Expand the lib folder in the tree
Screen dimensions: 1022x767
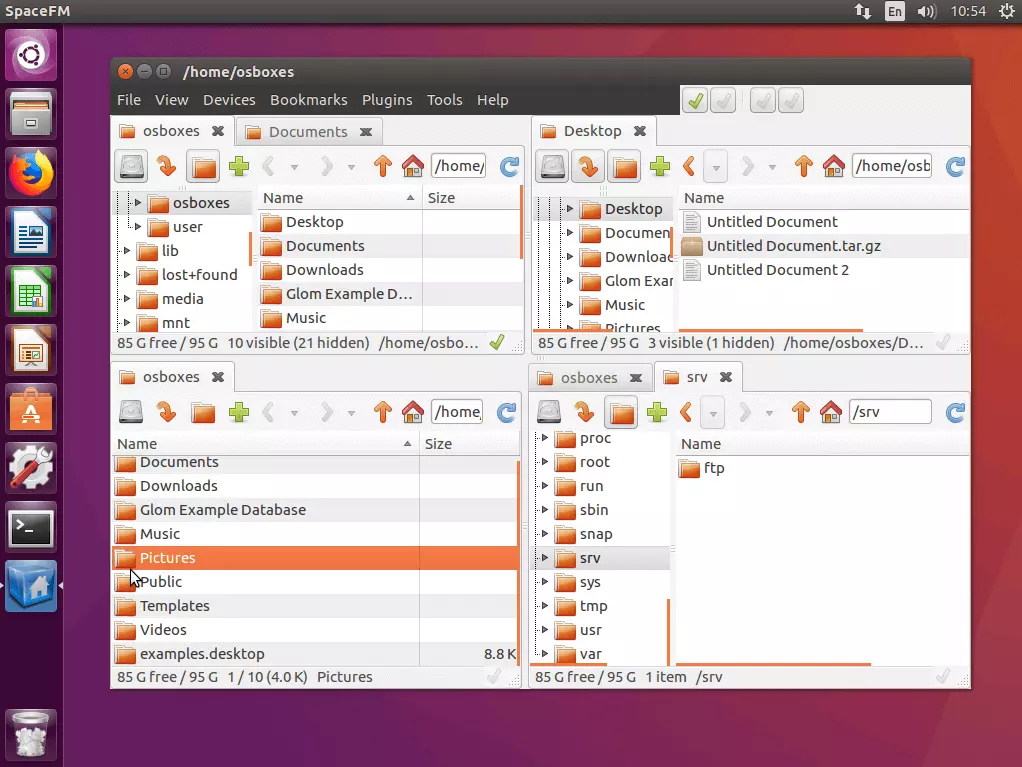coord(127,251)
